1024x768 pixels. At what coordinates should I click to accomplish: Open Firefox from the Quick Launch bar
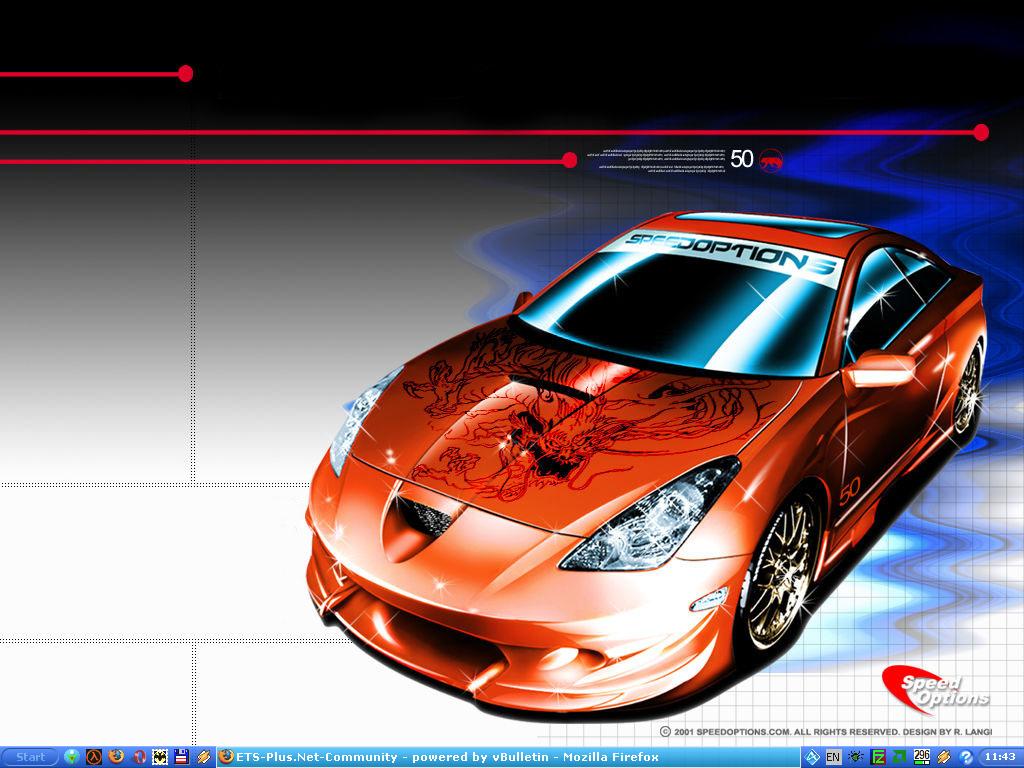tap(116, 757)
